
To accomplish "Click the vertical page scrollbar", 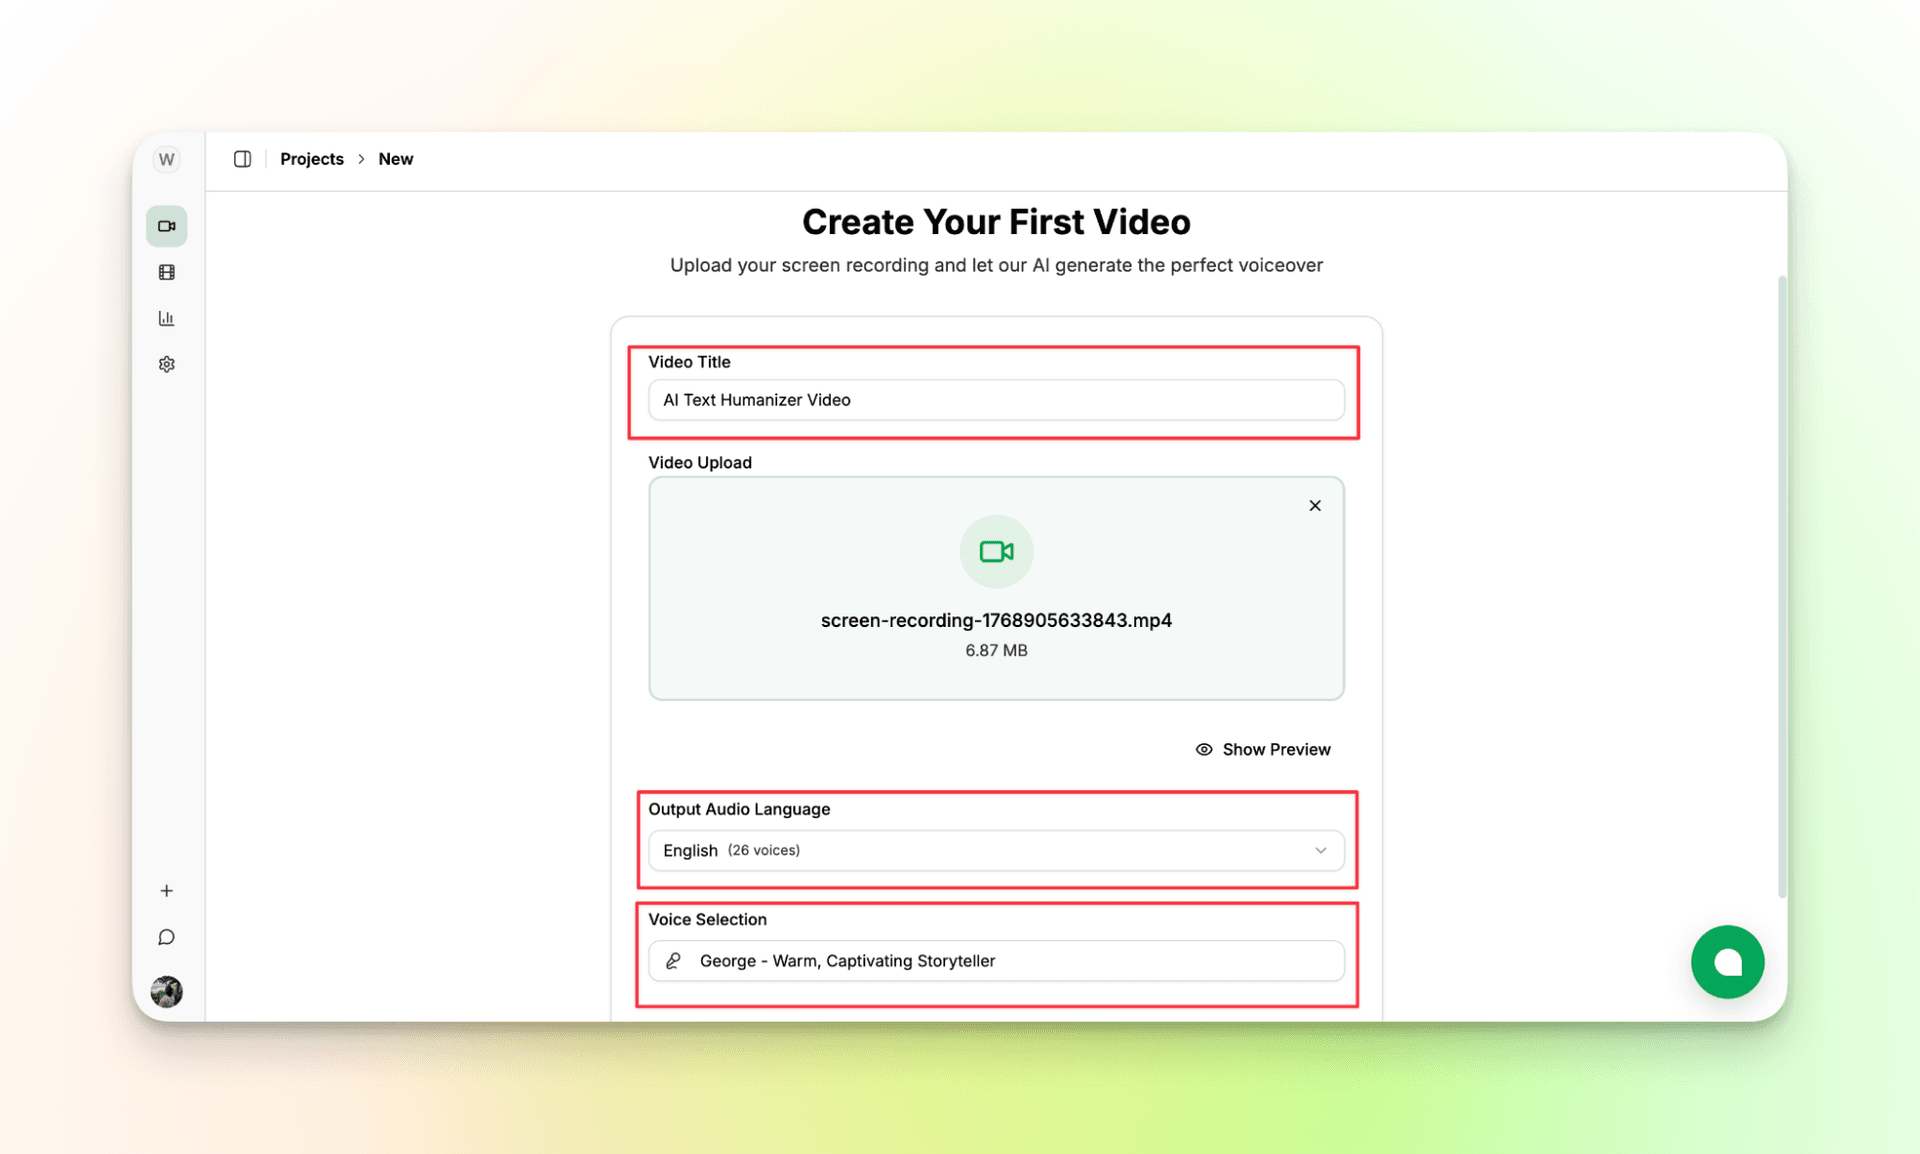I will [1781, 585].
